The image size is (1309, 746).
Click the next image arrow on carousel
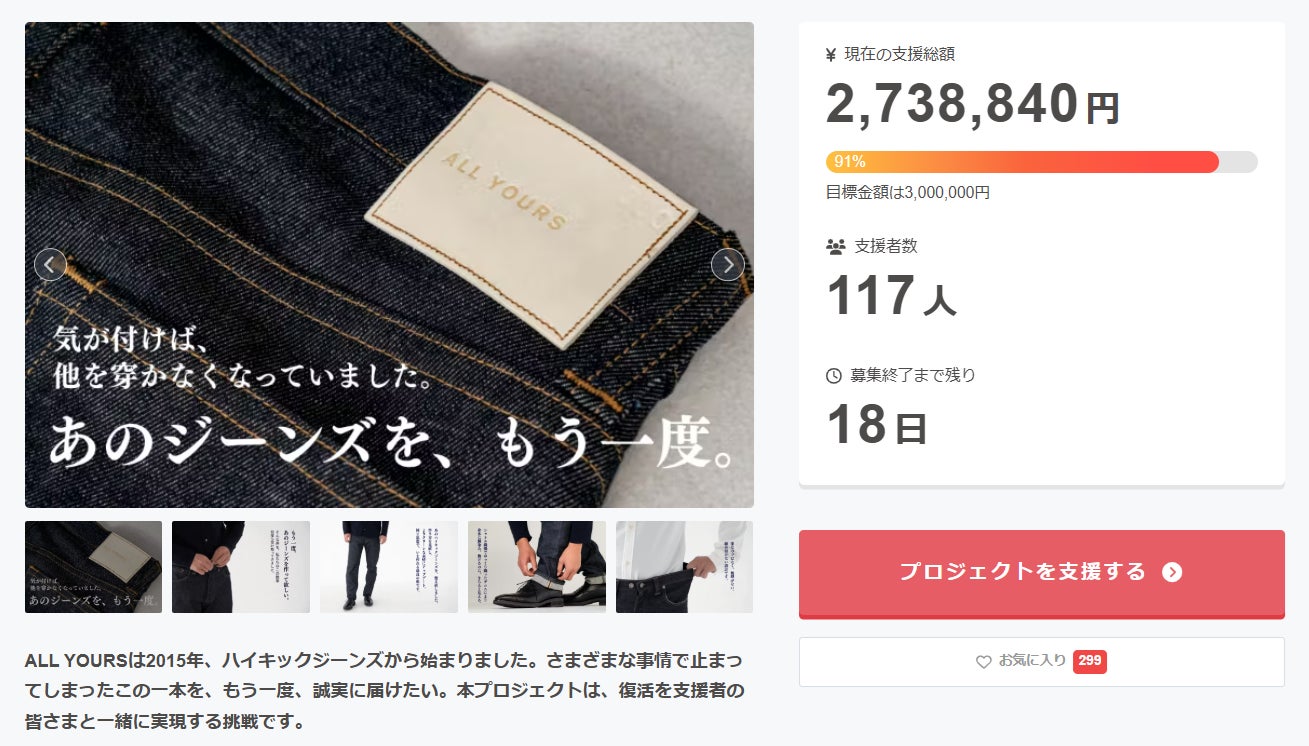click(x=727, y=265)
